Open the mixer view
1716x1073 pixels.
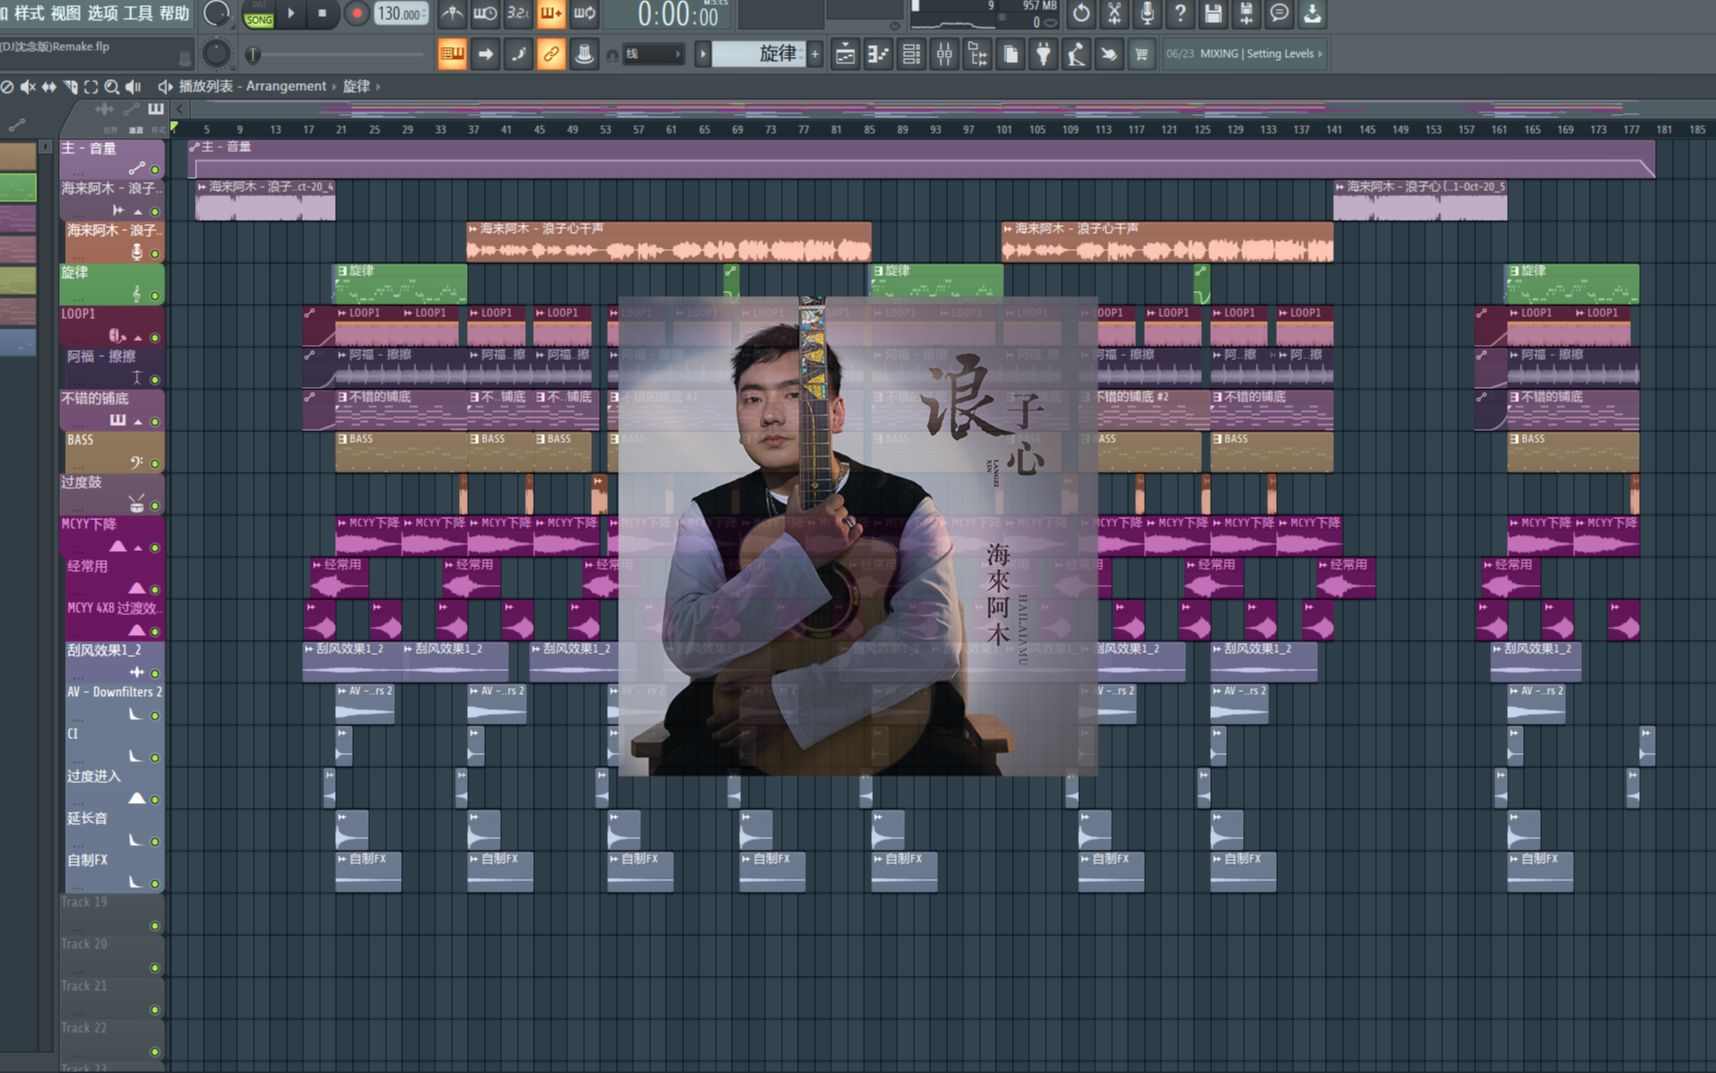944,54
